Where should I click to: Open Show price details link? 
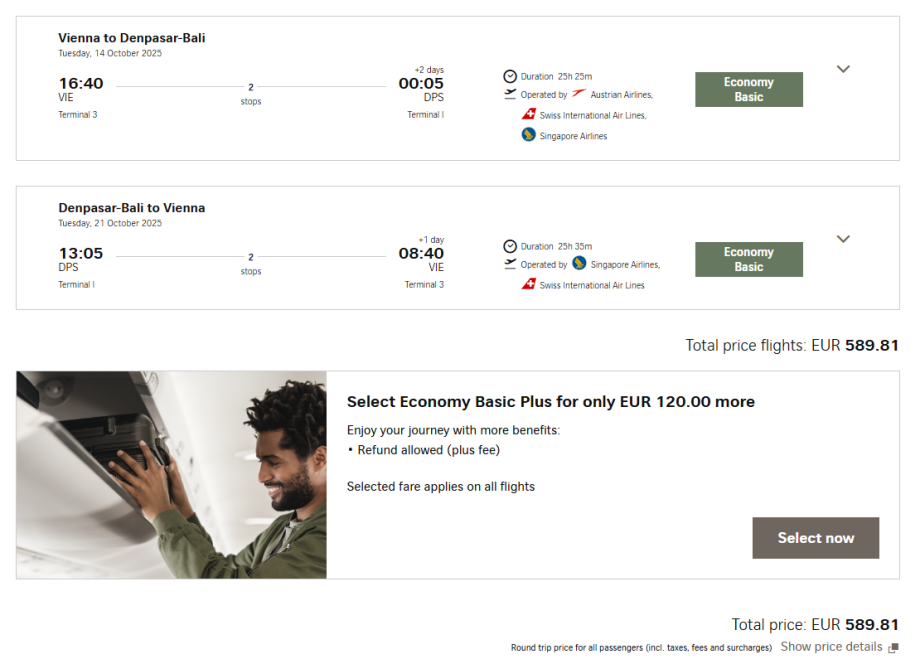coord(831,647)
